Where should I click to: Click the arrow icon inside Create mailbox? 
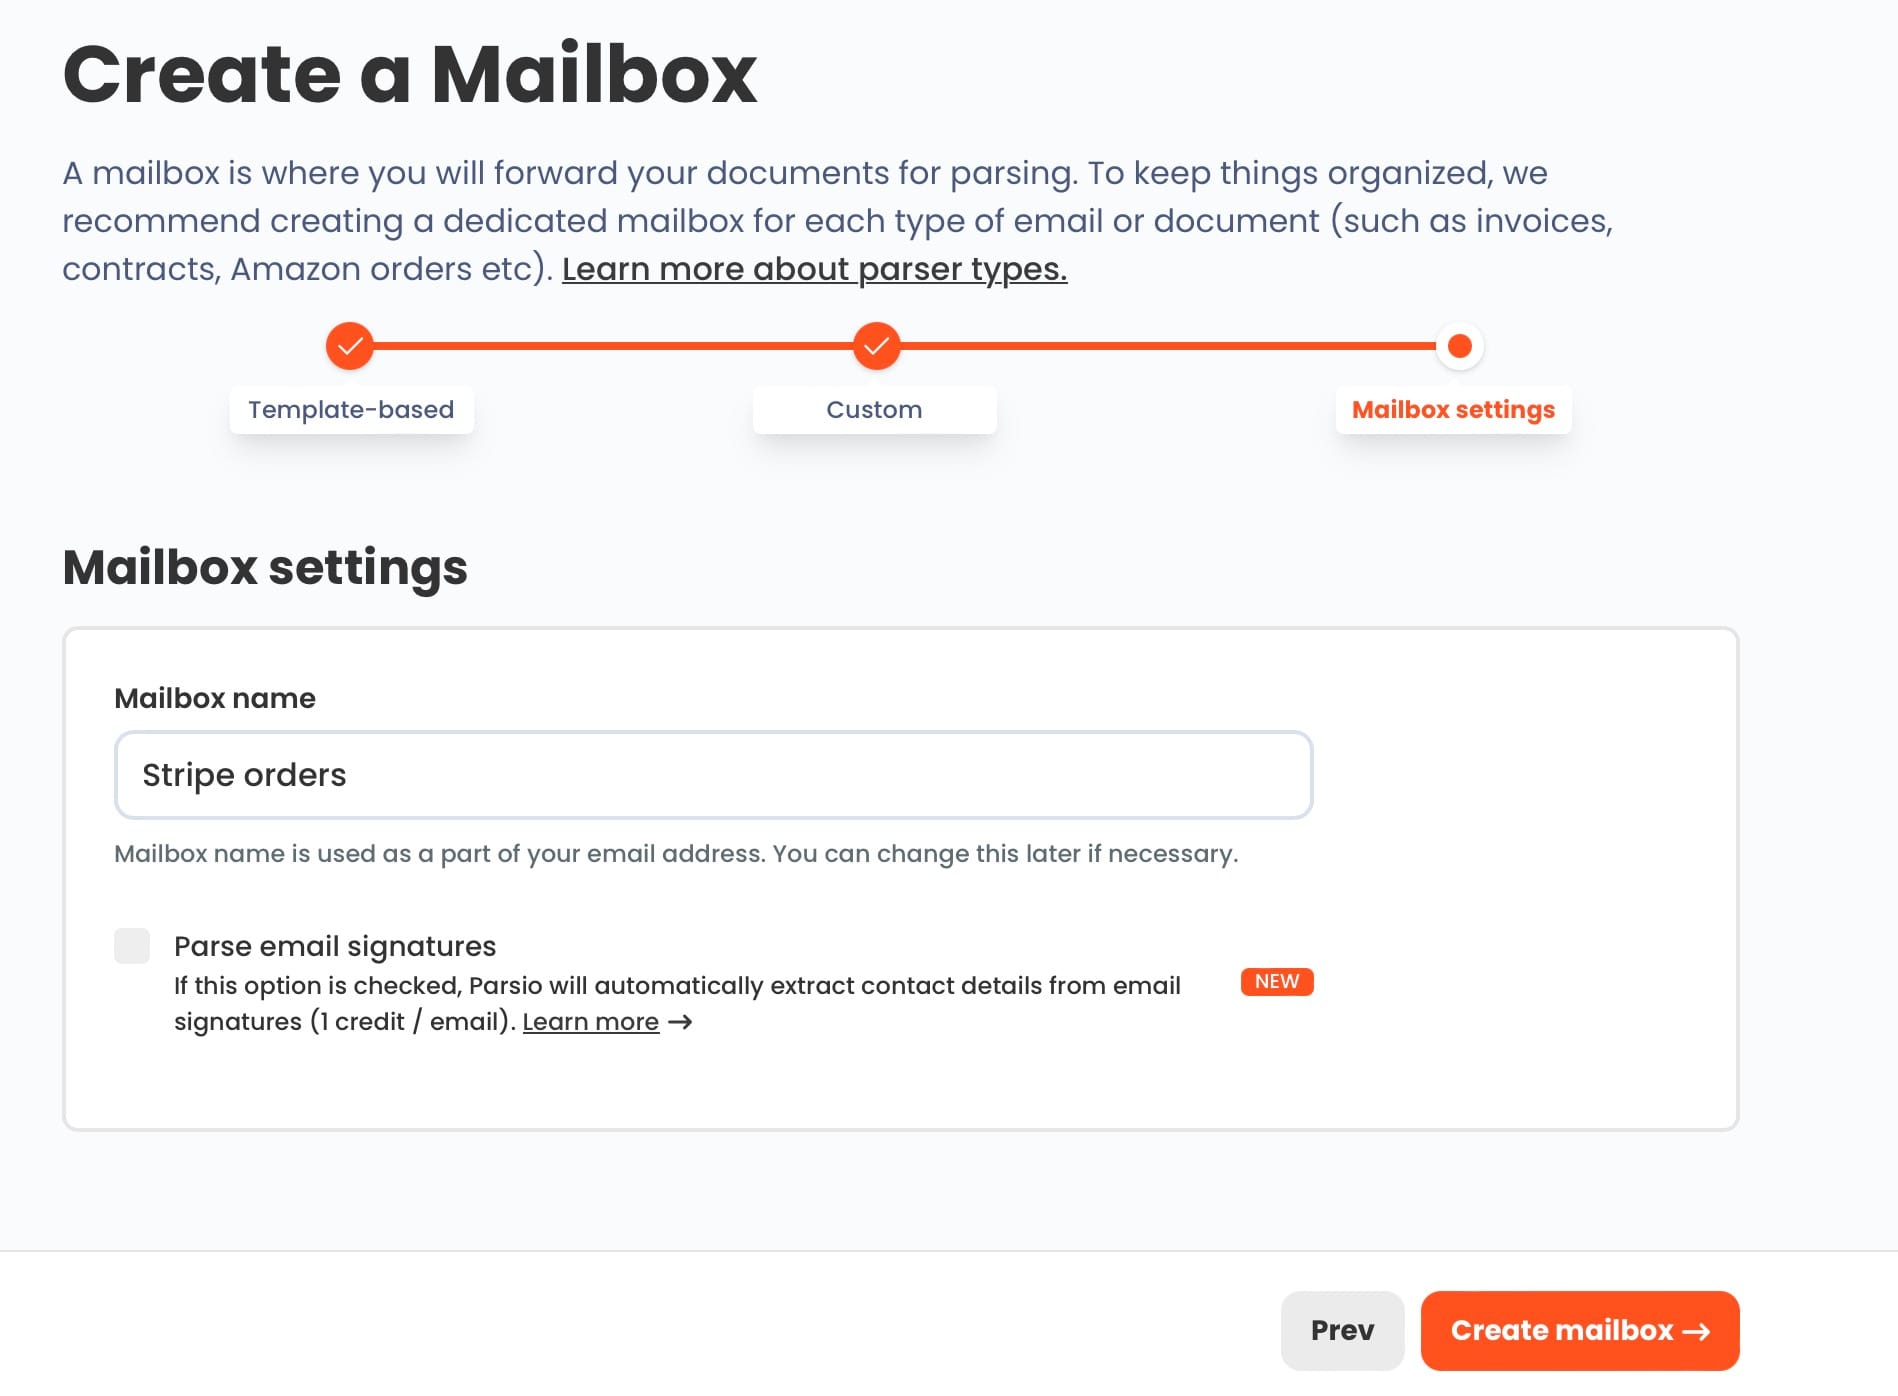1696,1331
